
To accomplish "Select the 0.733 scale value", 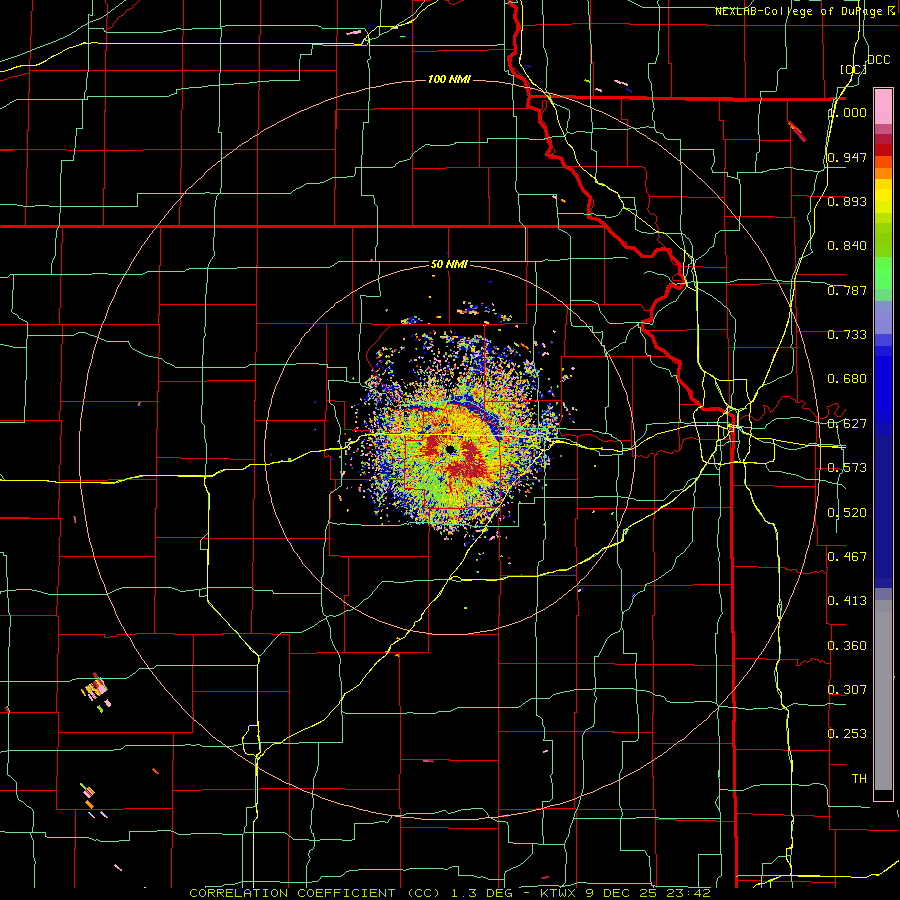I will pos(847,334).
